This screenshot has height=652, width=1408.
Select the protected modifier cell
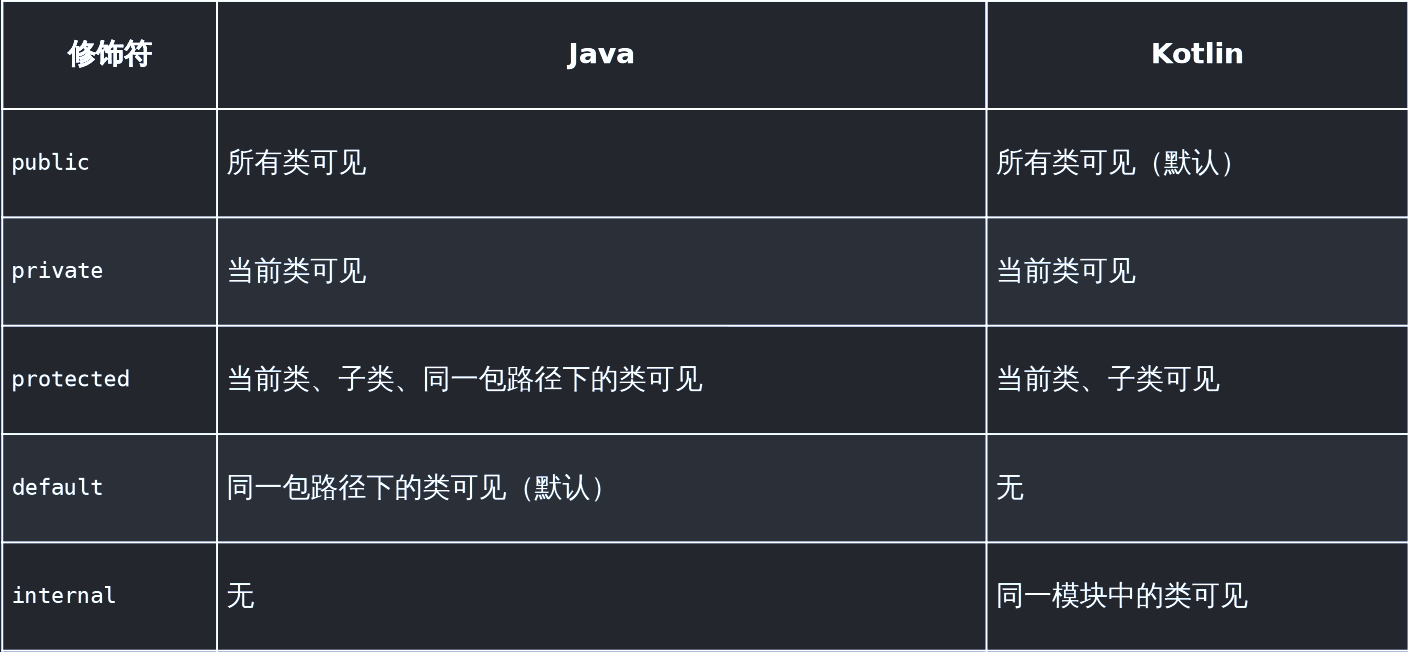point(109,379)
